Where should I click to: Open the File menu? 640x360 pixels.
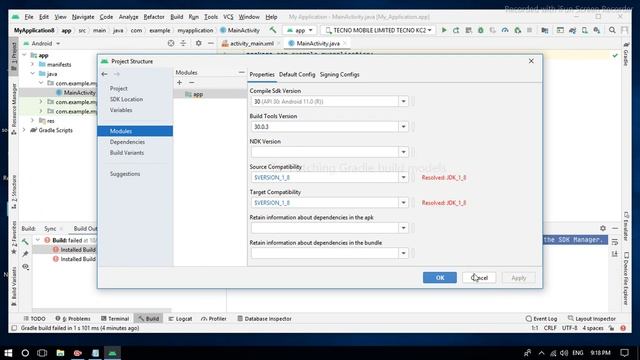pyautogui.click(x=29, y=17)
